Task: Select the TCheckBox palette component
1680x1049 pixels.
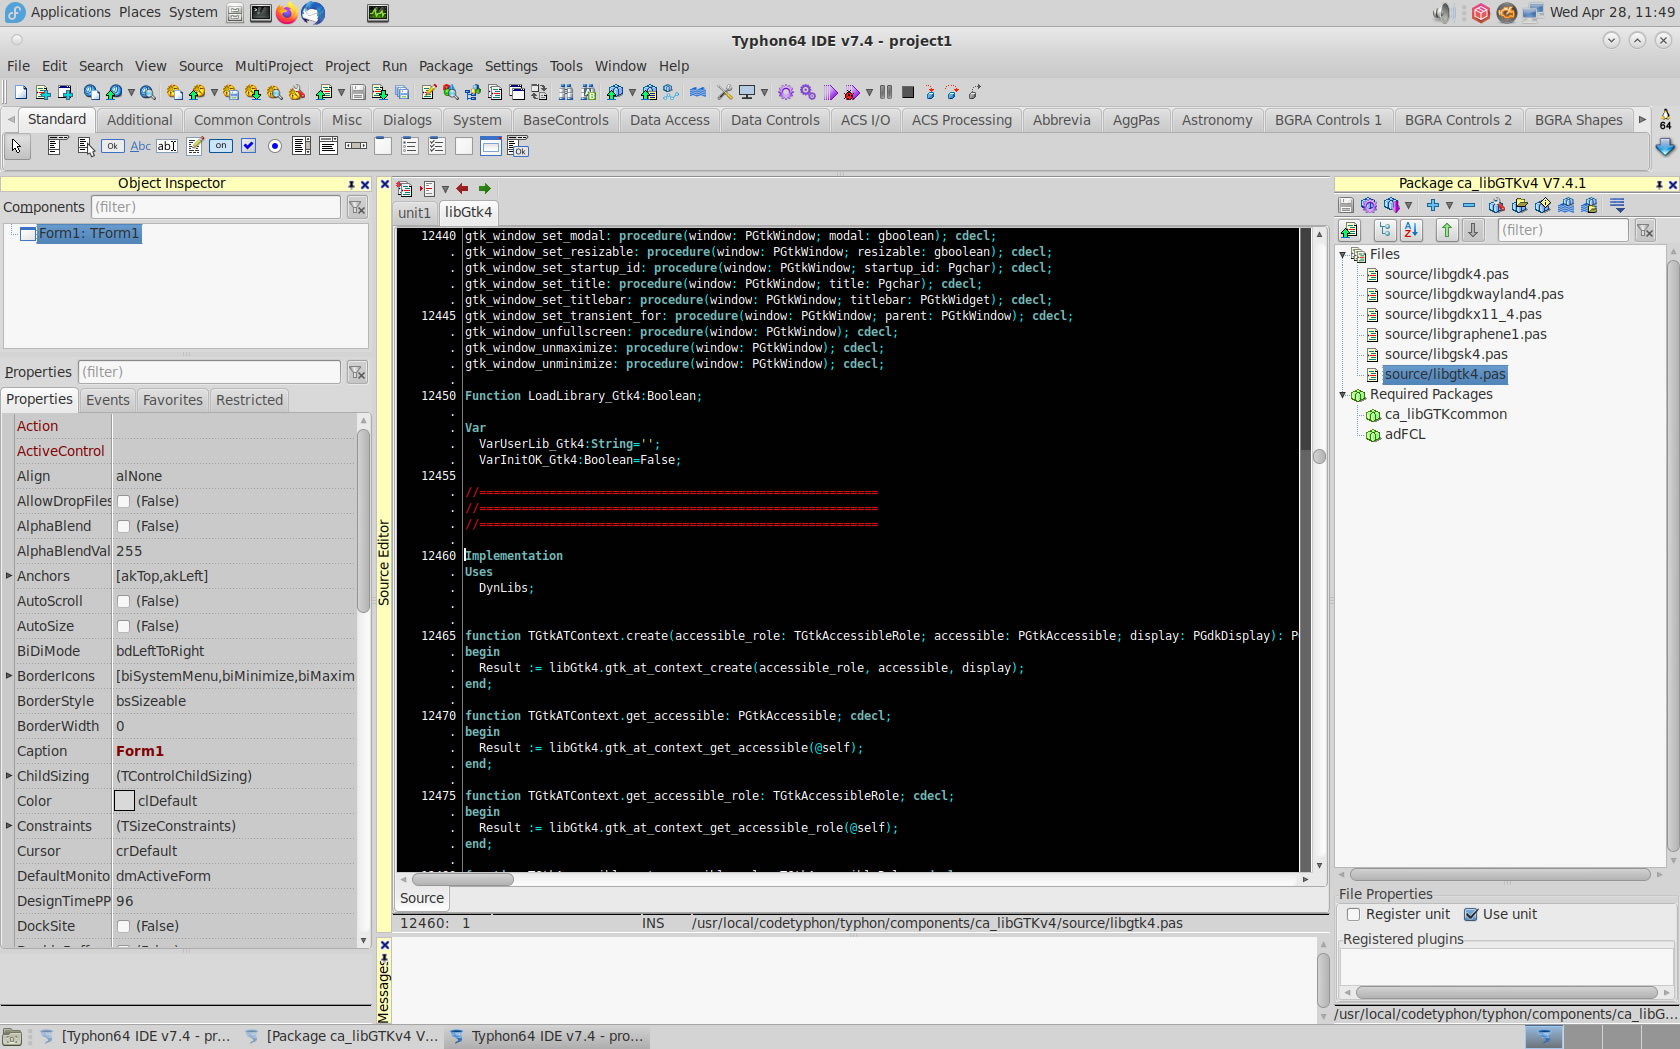Action: (x=248, y=146)
